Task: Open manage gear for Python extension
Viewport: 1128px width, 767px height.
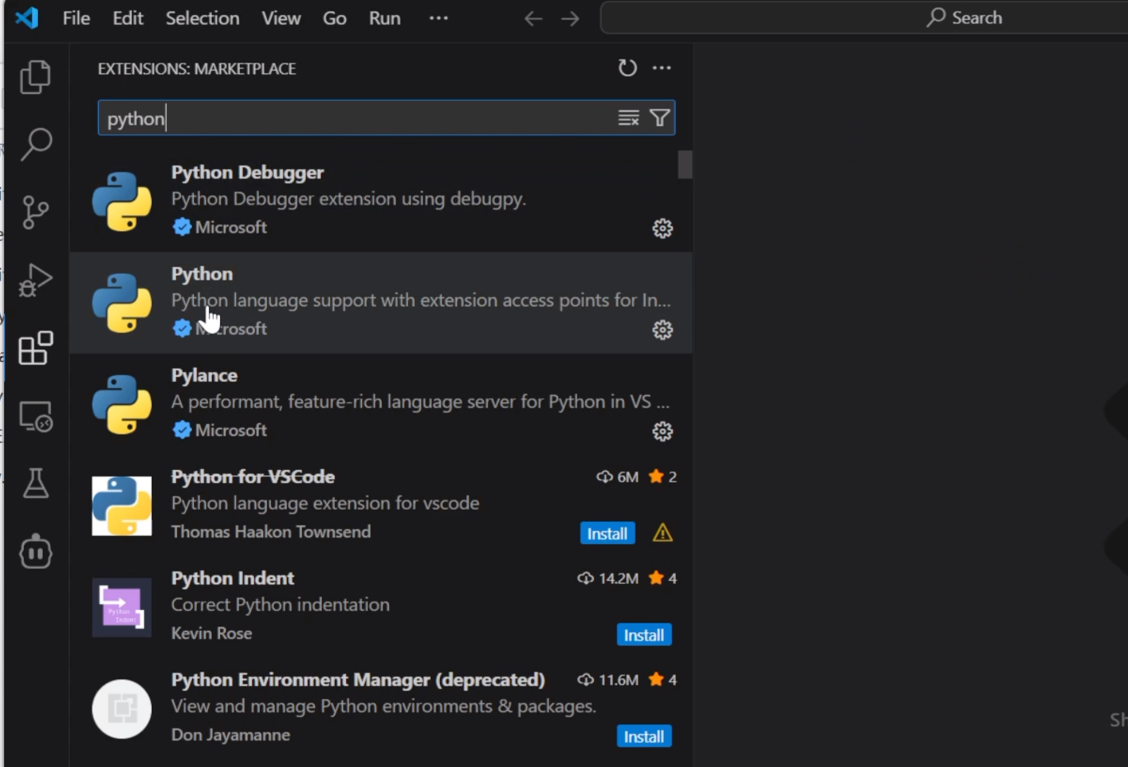Action: click(662, 330)
